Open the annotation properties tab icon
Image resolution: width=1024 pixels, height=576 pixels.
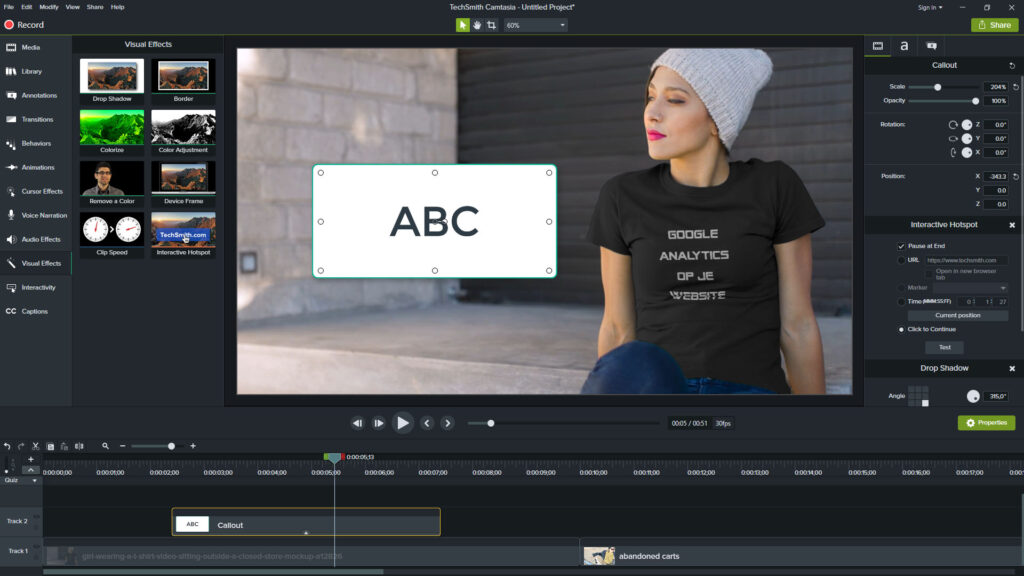point(932,46)
